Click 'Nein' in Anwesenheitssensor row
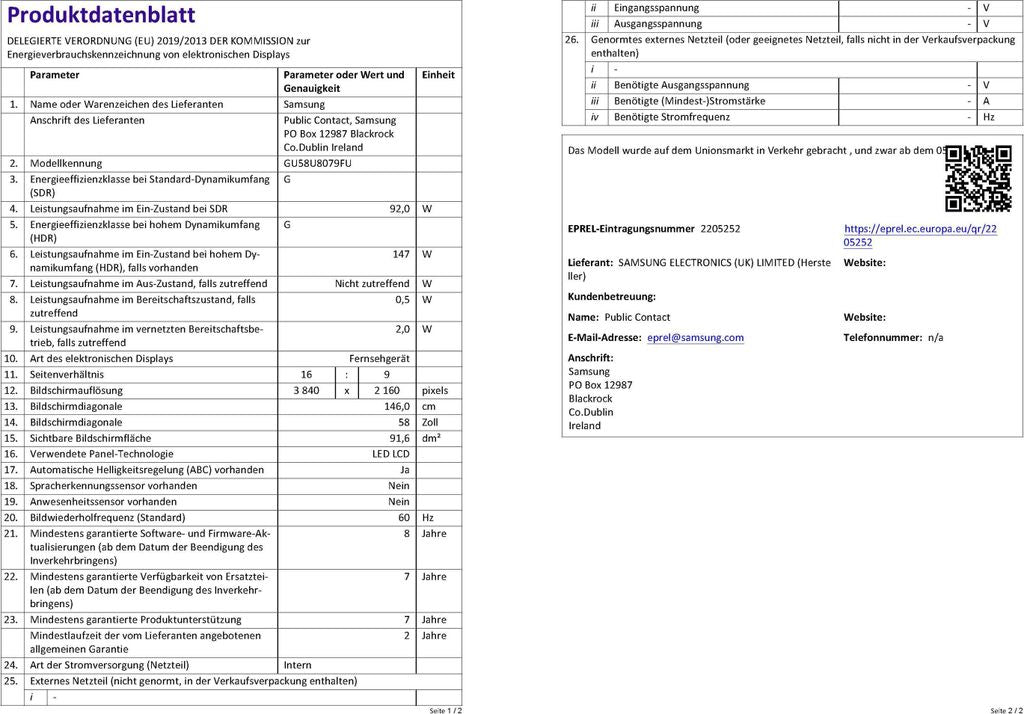1024x714 pixels. [399, 502]
